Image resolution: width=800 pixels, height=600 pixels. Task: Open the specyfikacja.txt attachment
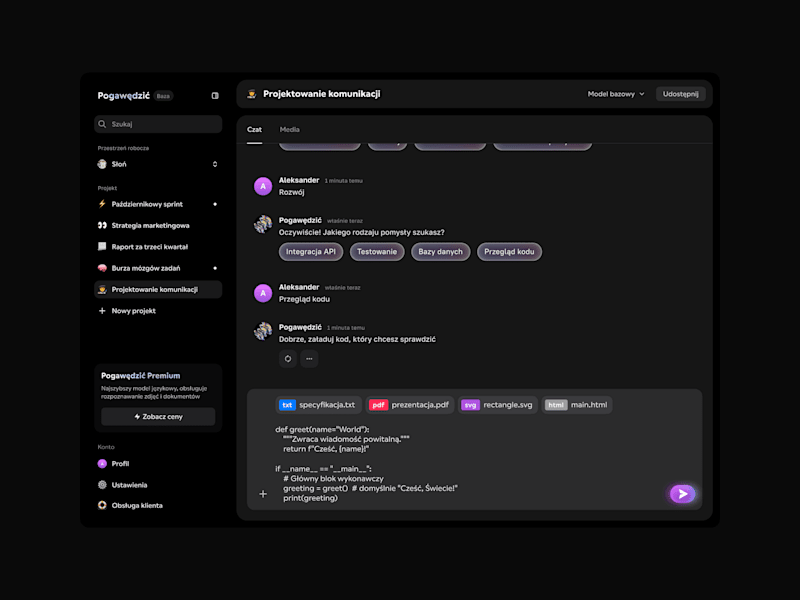click(x=318, y=405)
